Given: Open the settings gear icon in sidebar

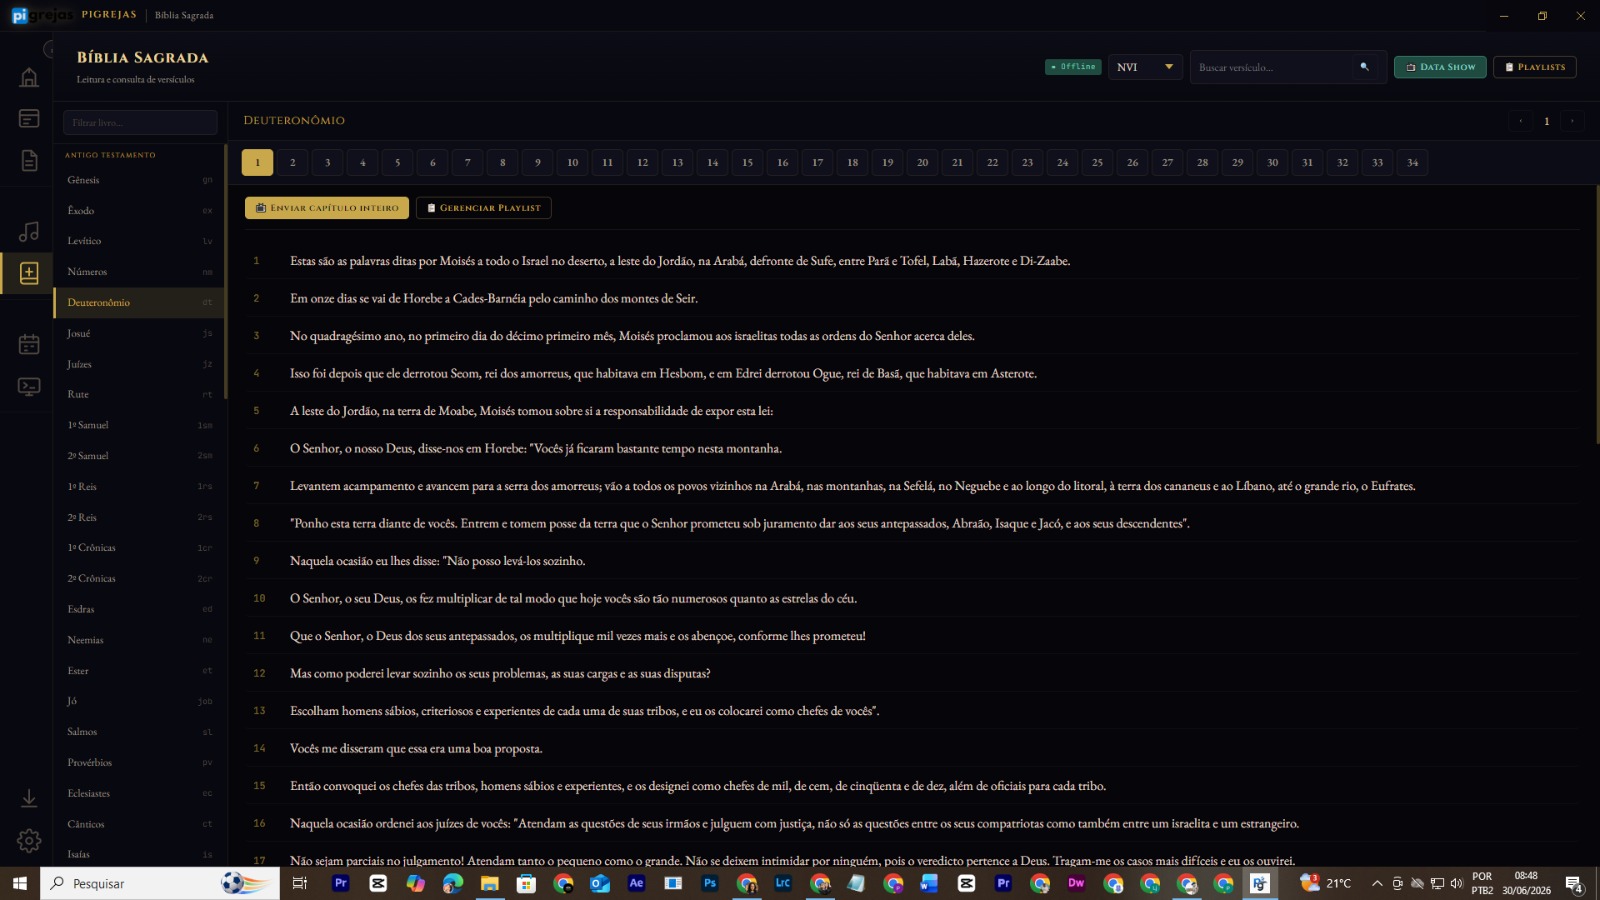Looking at the screenshot, I should [29, 841].
